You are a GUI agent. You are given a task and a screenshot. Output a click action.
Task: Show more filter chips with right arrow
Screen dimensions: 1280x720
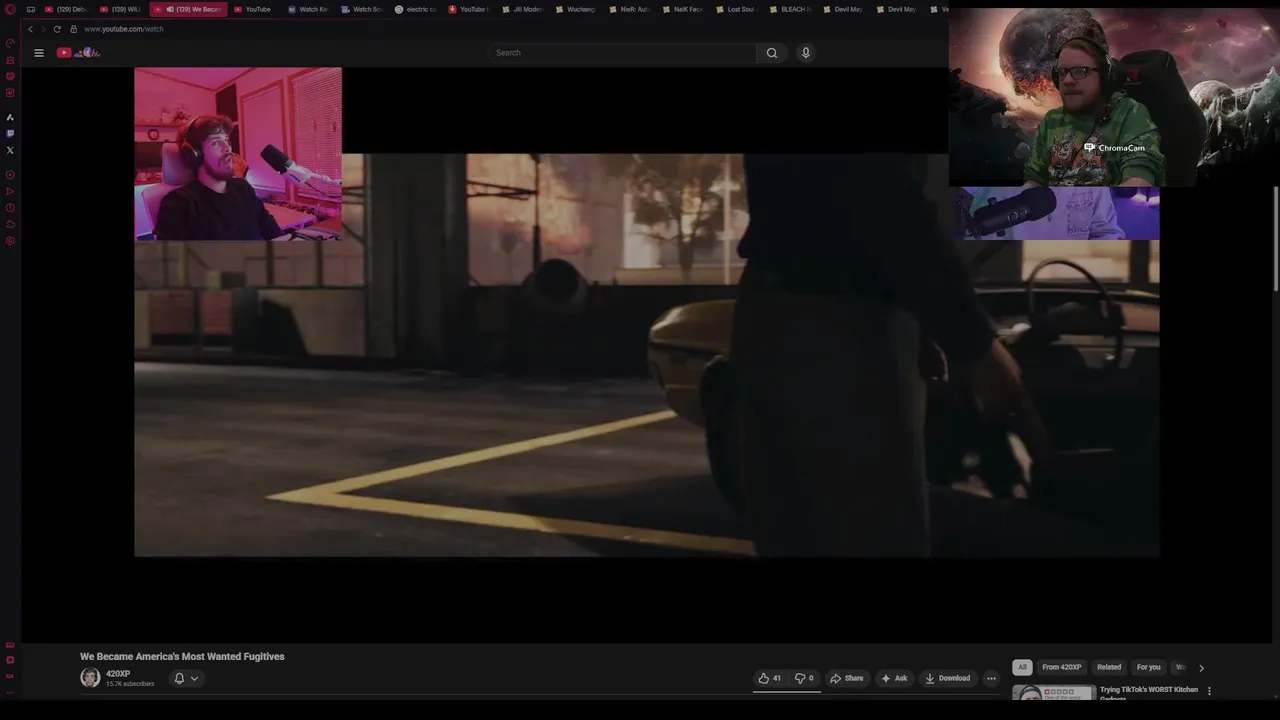pos(1201,668)
